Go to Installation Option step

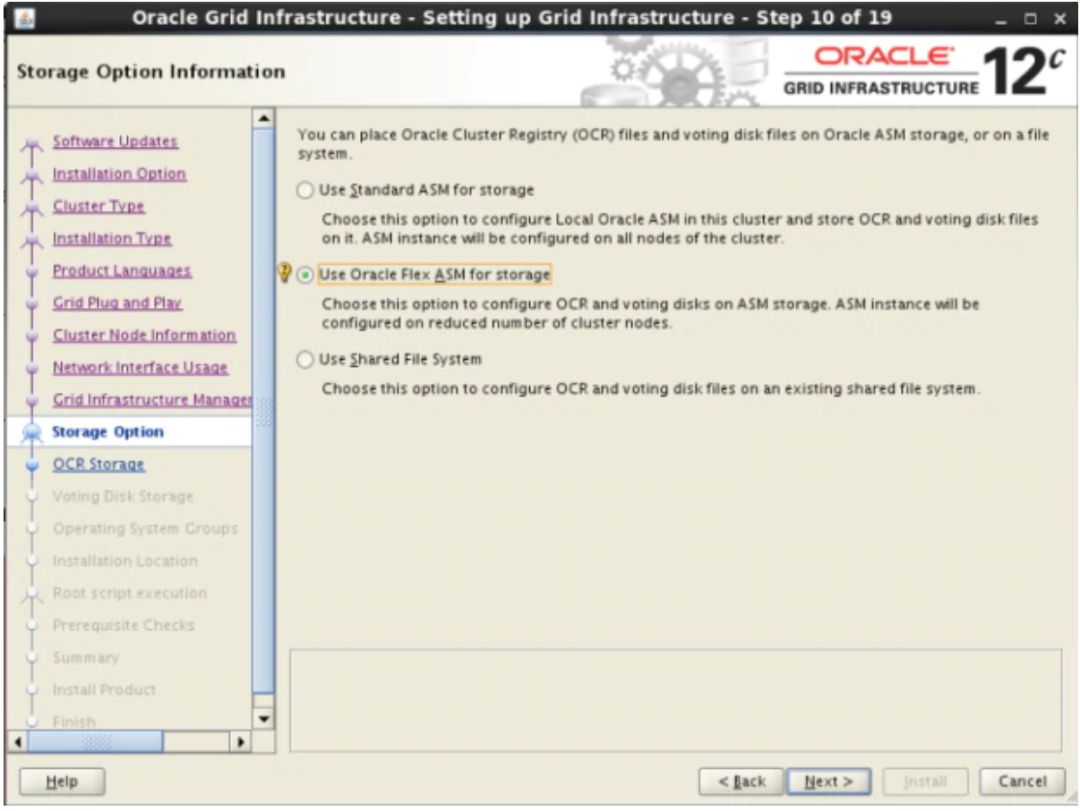coord(119,174)
